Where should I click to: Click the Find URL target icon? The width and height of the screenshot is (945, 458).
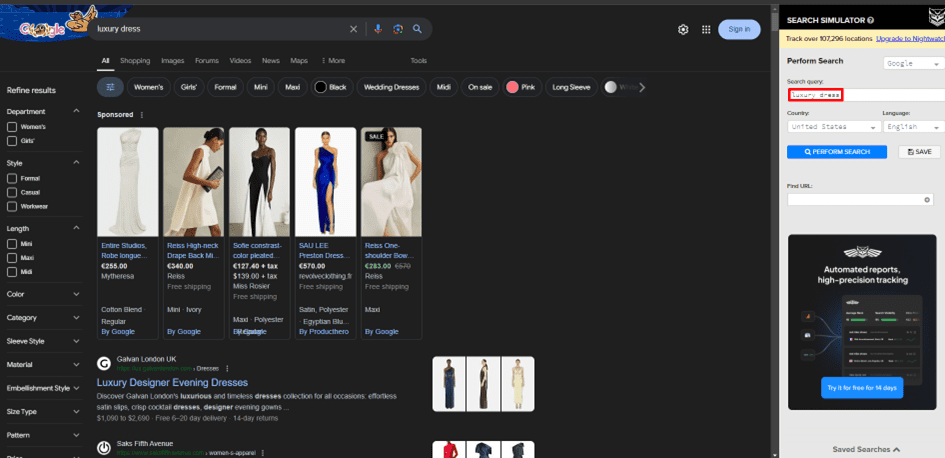point(928,199)
